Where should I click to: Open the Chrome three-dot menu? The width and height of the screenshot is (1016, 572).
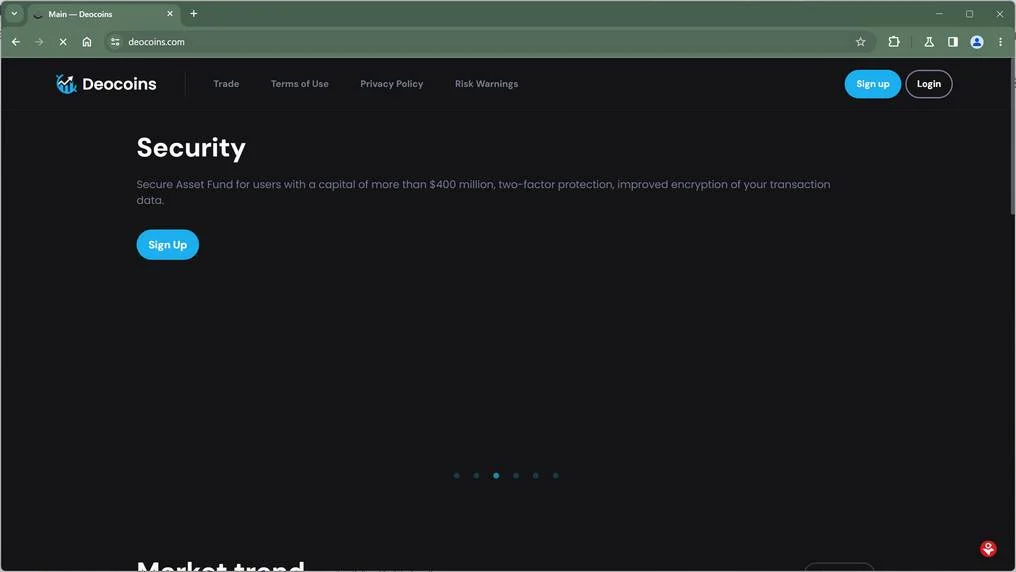tap(1000, 41)
